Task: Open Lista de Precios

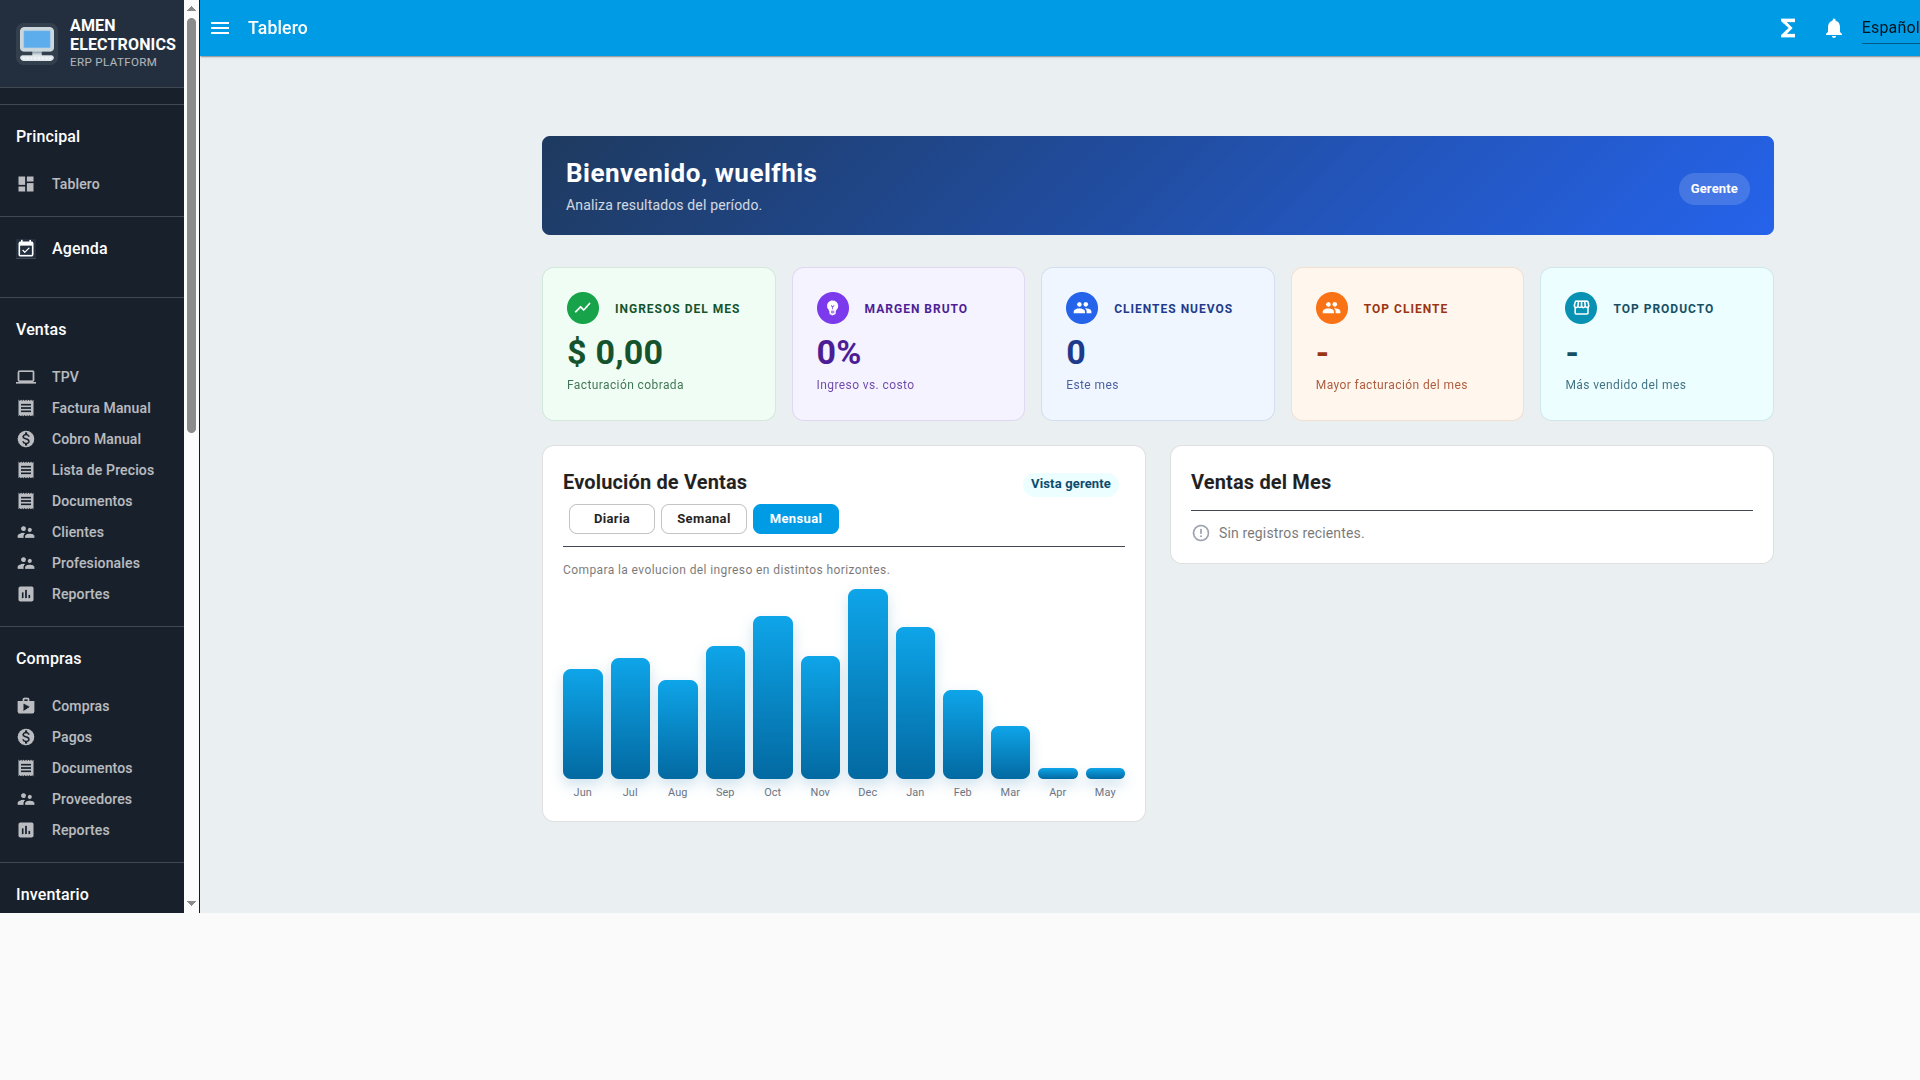Action: tap(92, 470)
